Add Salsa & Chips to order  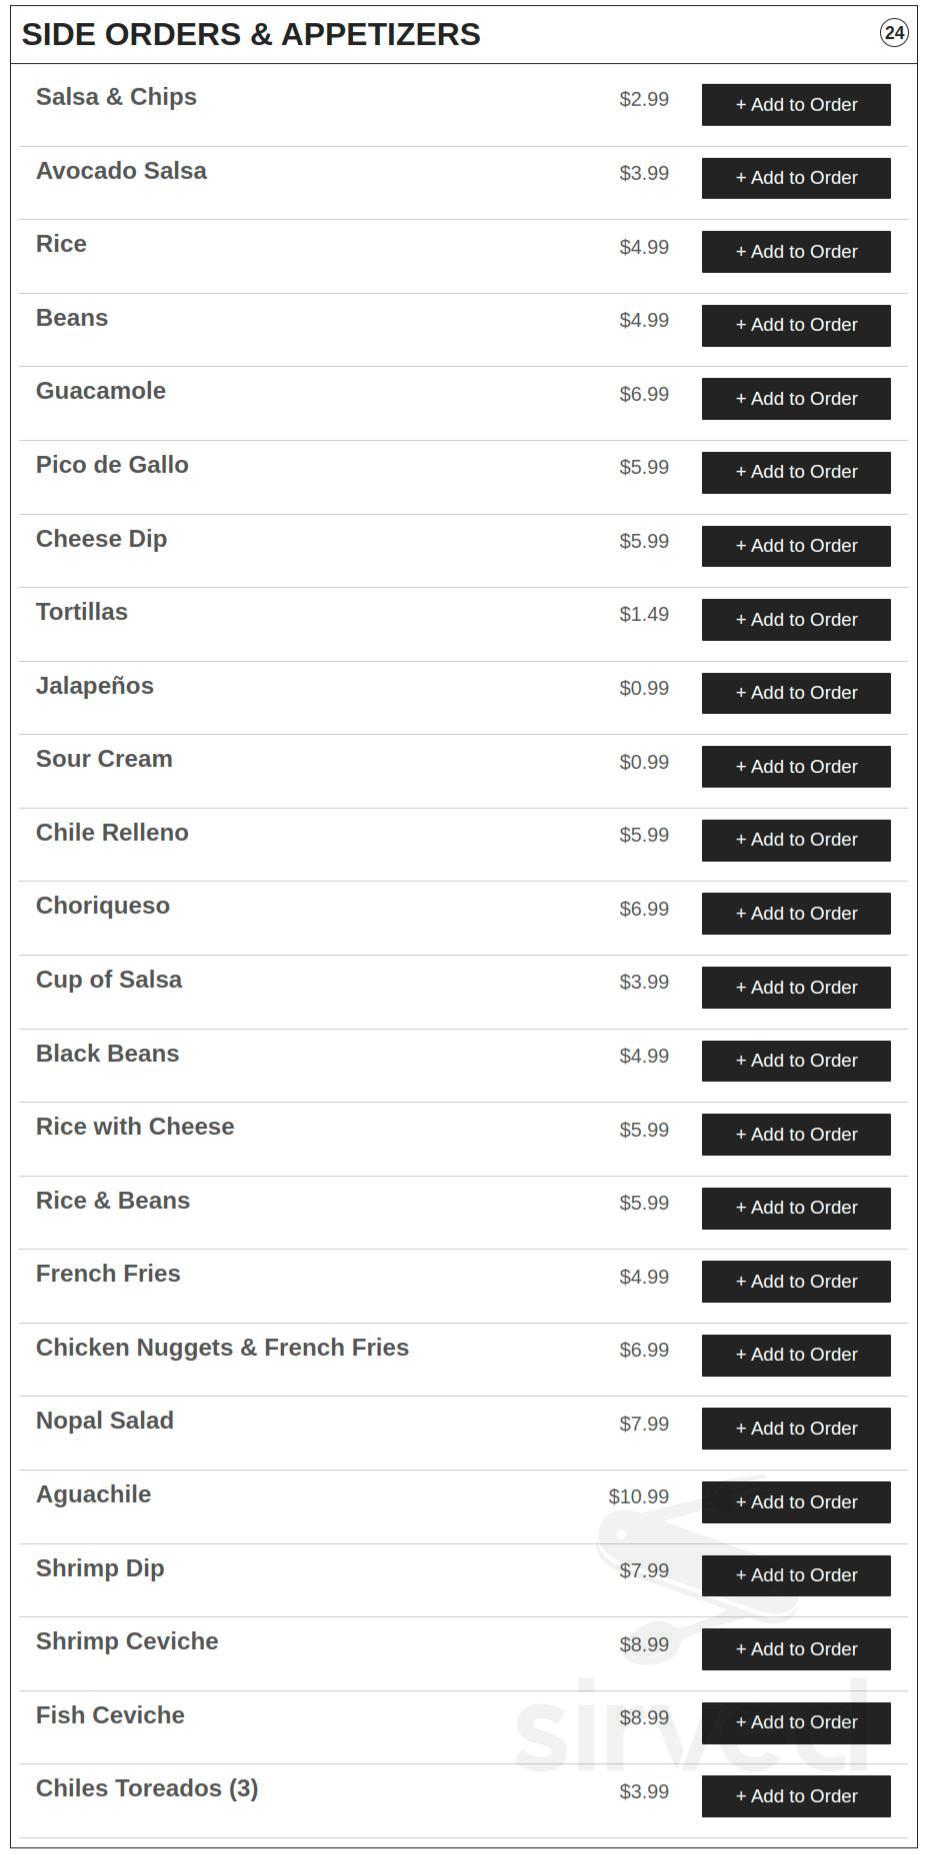click(x=795, y=104)
